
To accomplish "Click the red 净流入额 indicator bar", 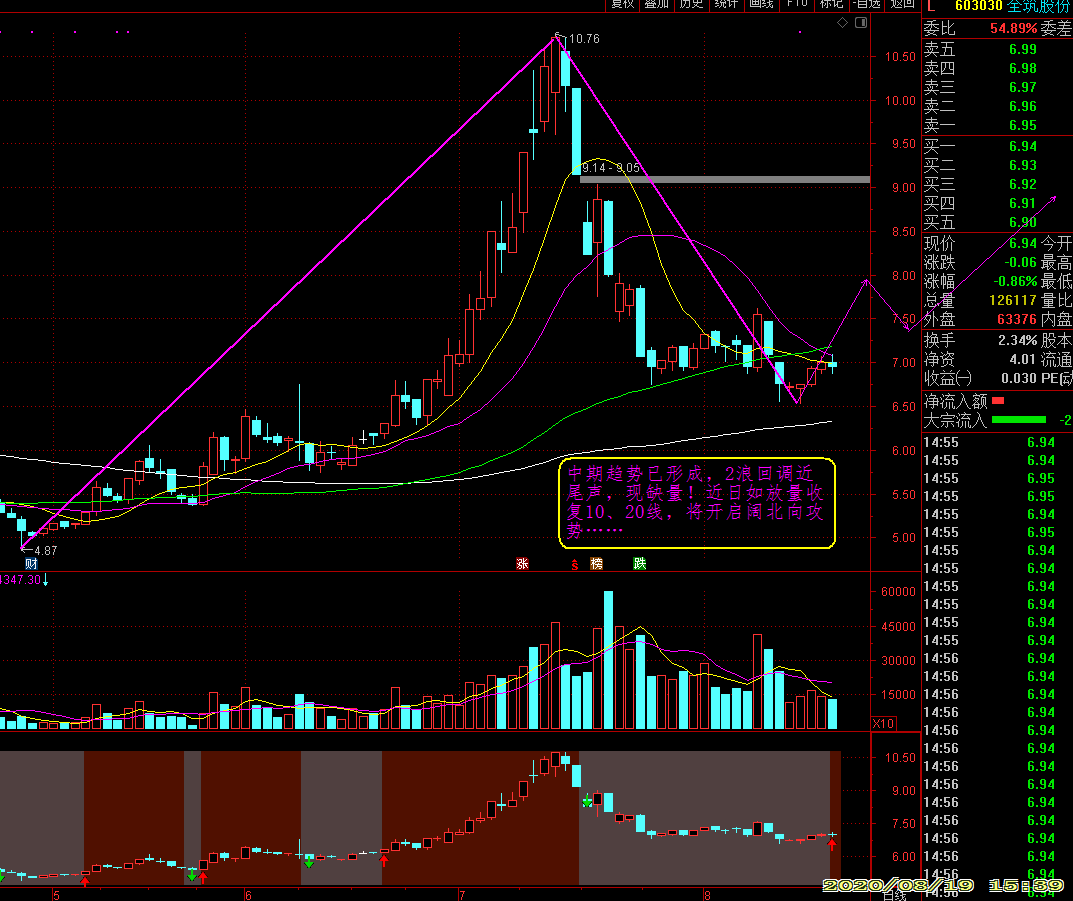I will 998,401.
